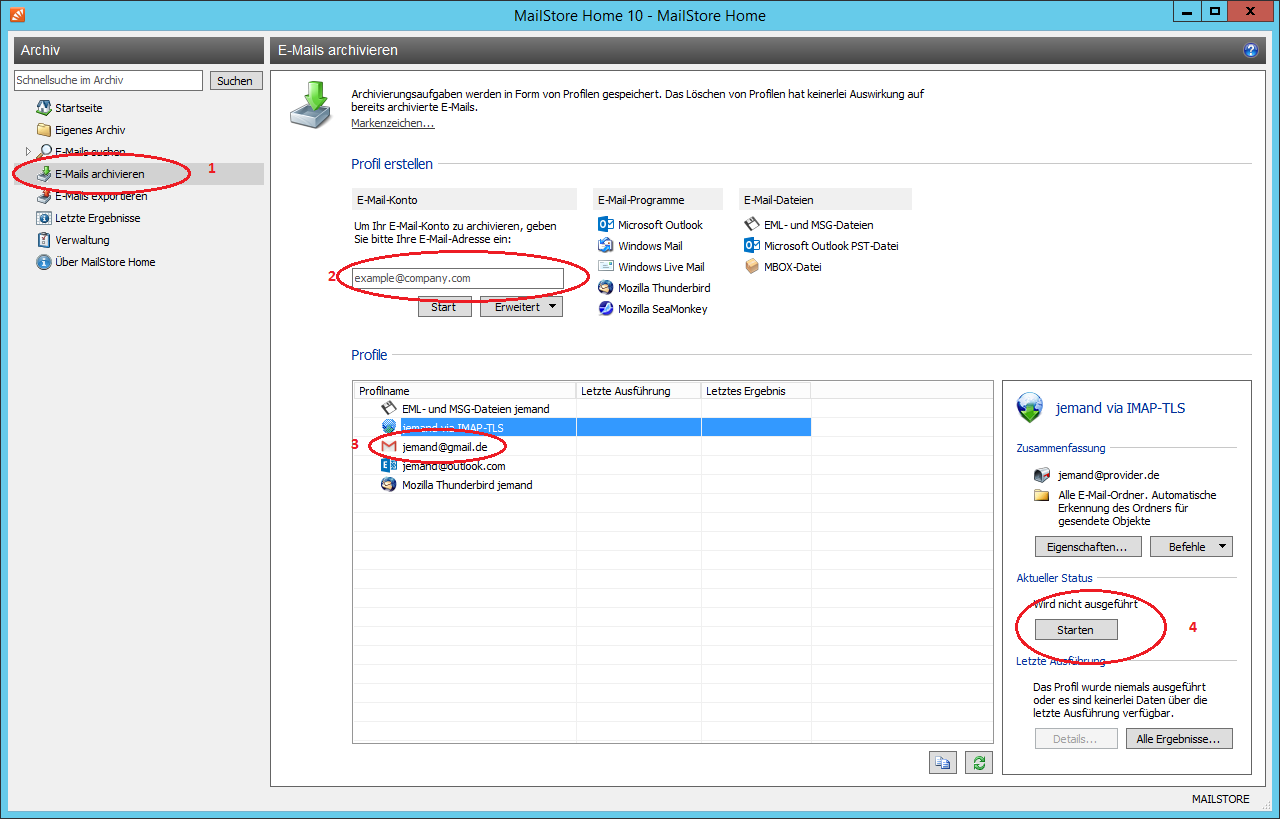Click the Alle Ergebnisse... button
The height and width of the screenshot is (819, 1280).
[x=1179, y=739]
